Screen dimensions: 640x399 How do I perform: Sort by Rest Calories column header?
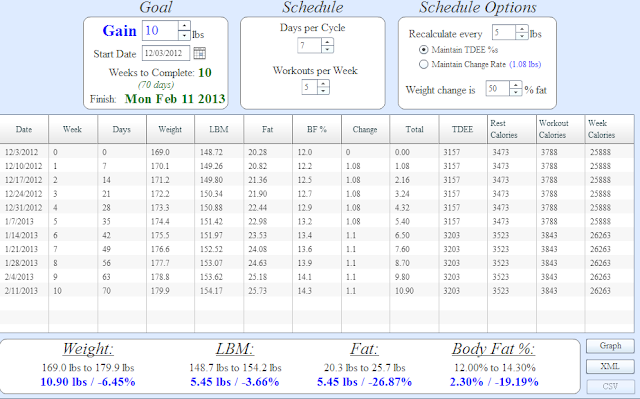point(512,129)
